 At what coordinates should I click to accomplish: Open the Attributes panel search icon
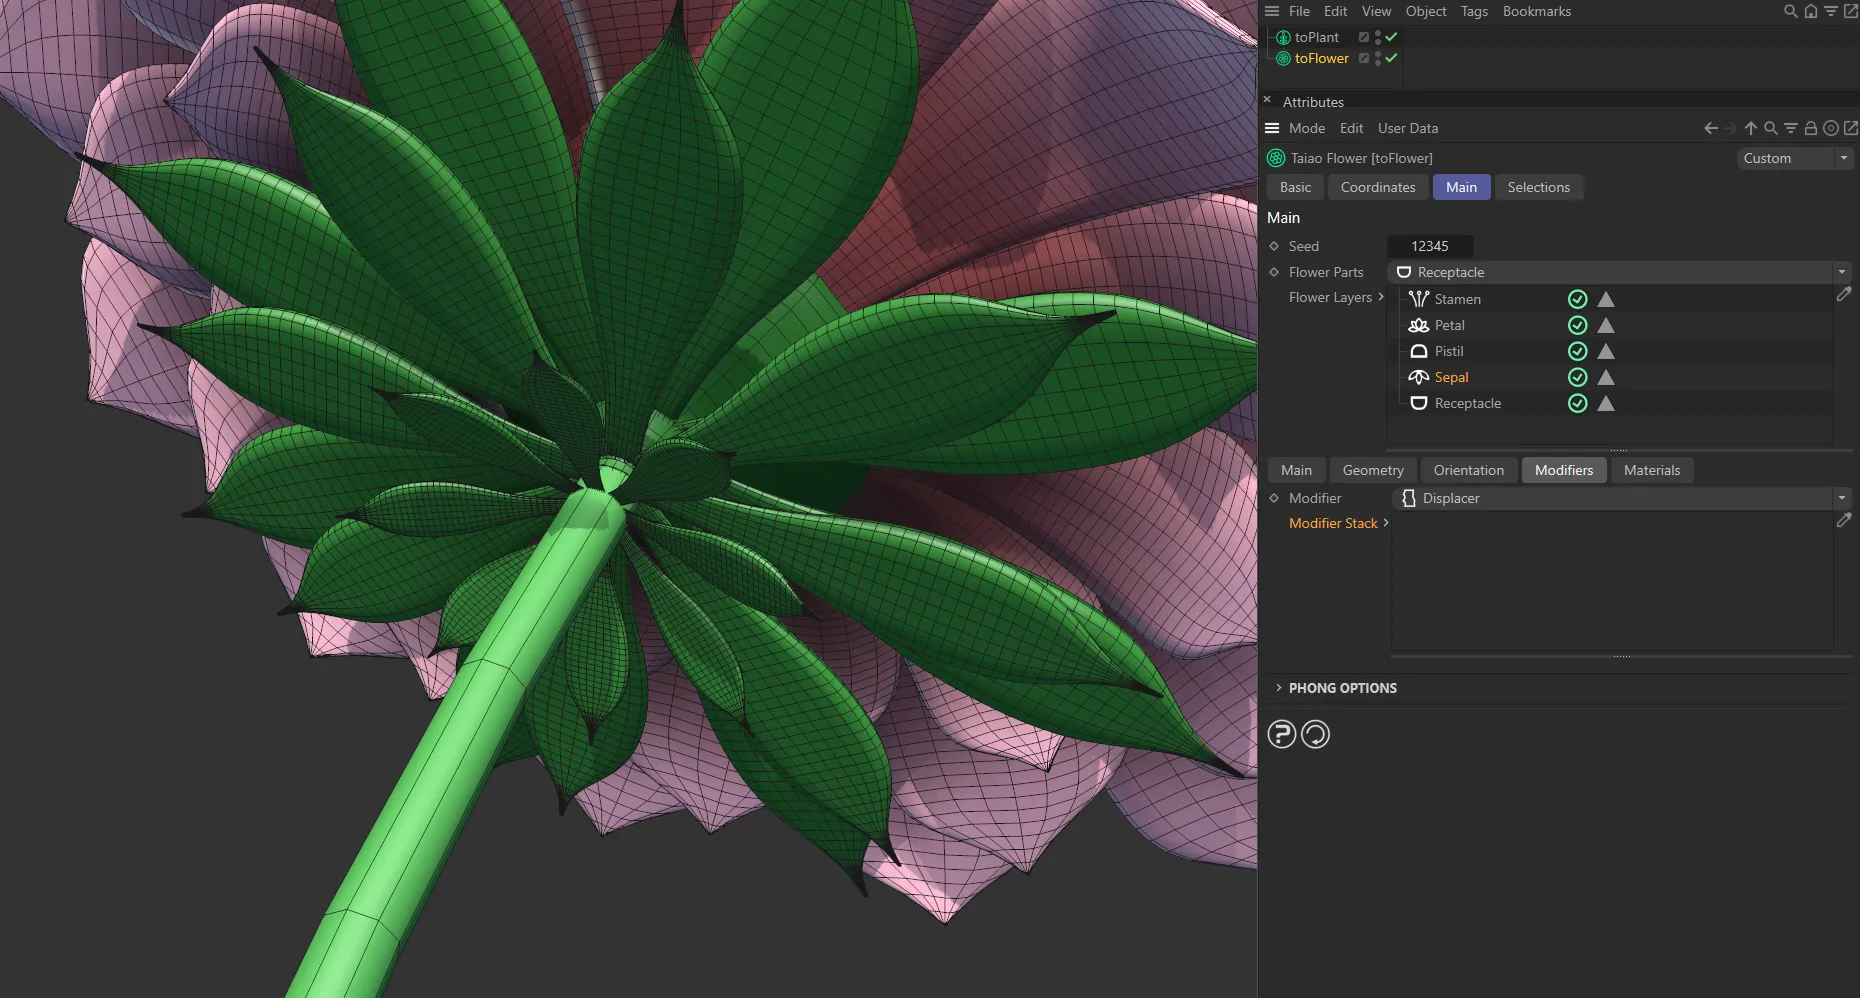pos(1770,128)
